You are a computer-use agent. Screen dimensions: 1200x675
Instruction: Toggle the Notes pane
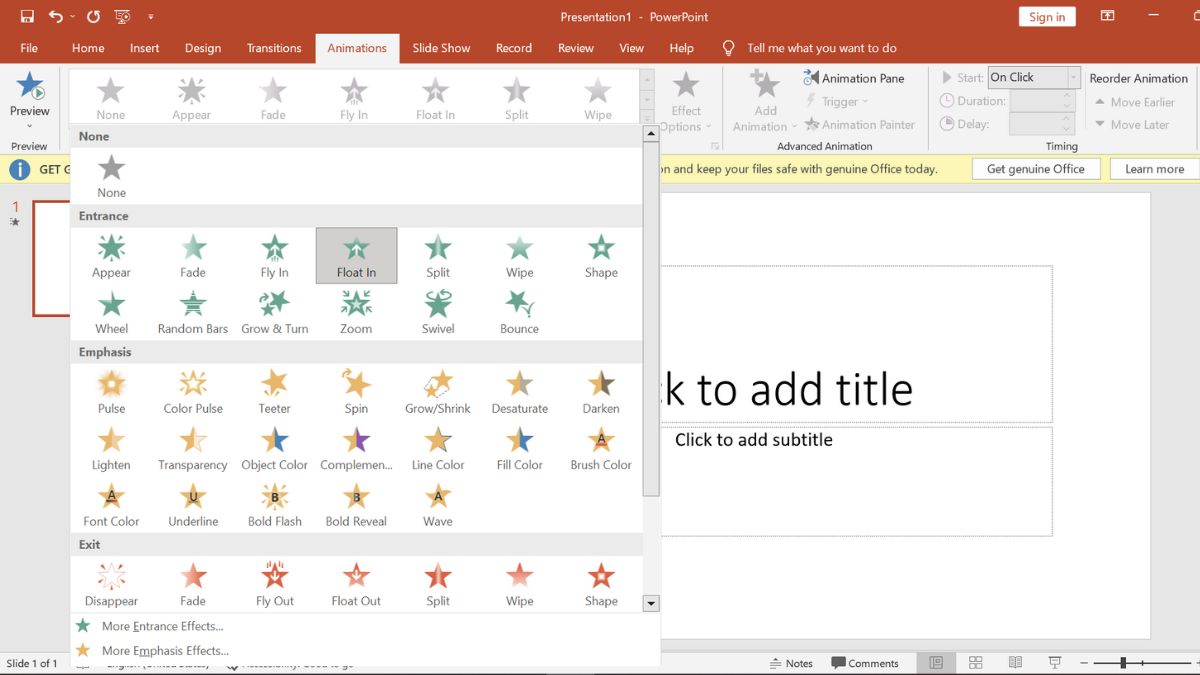click(791, 663)
